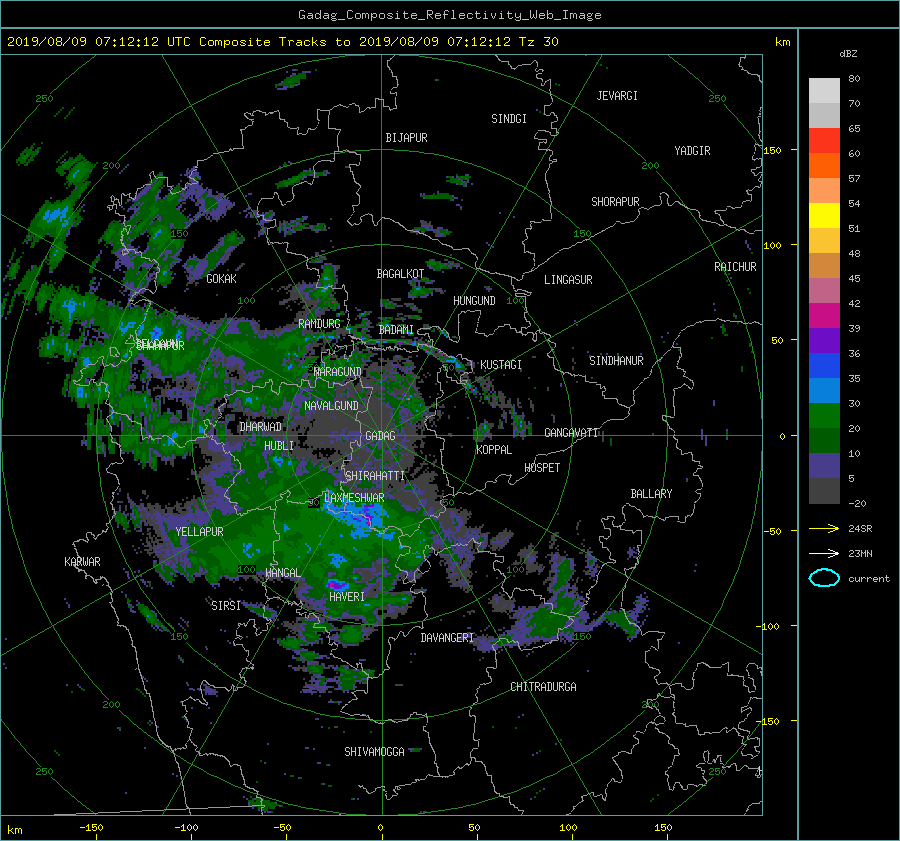900x841 pixels.
Task: Click the YELLAPUR city label
Action: pyautogui.click(x=199, y=532)
